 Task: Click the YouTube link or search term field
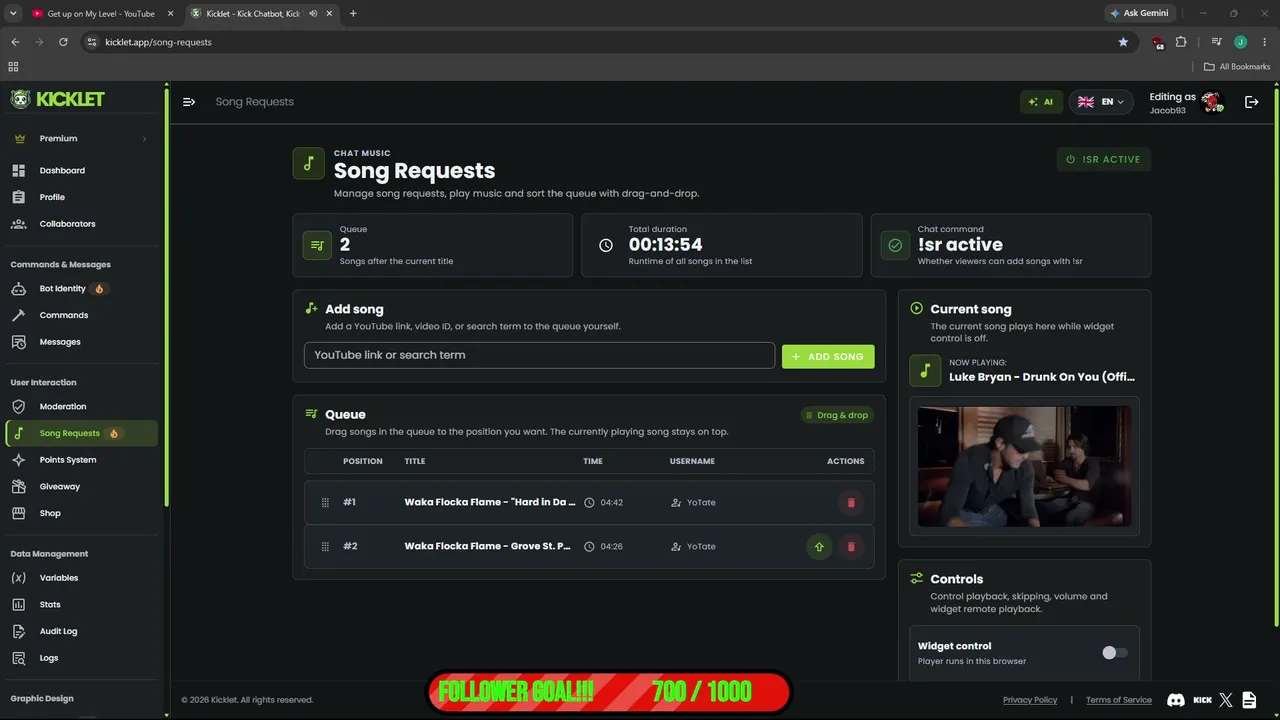(539, 355)
